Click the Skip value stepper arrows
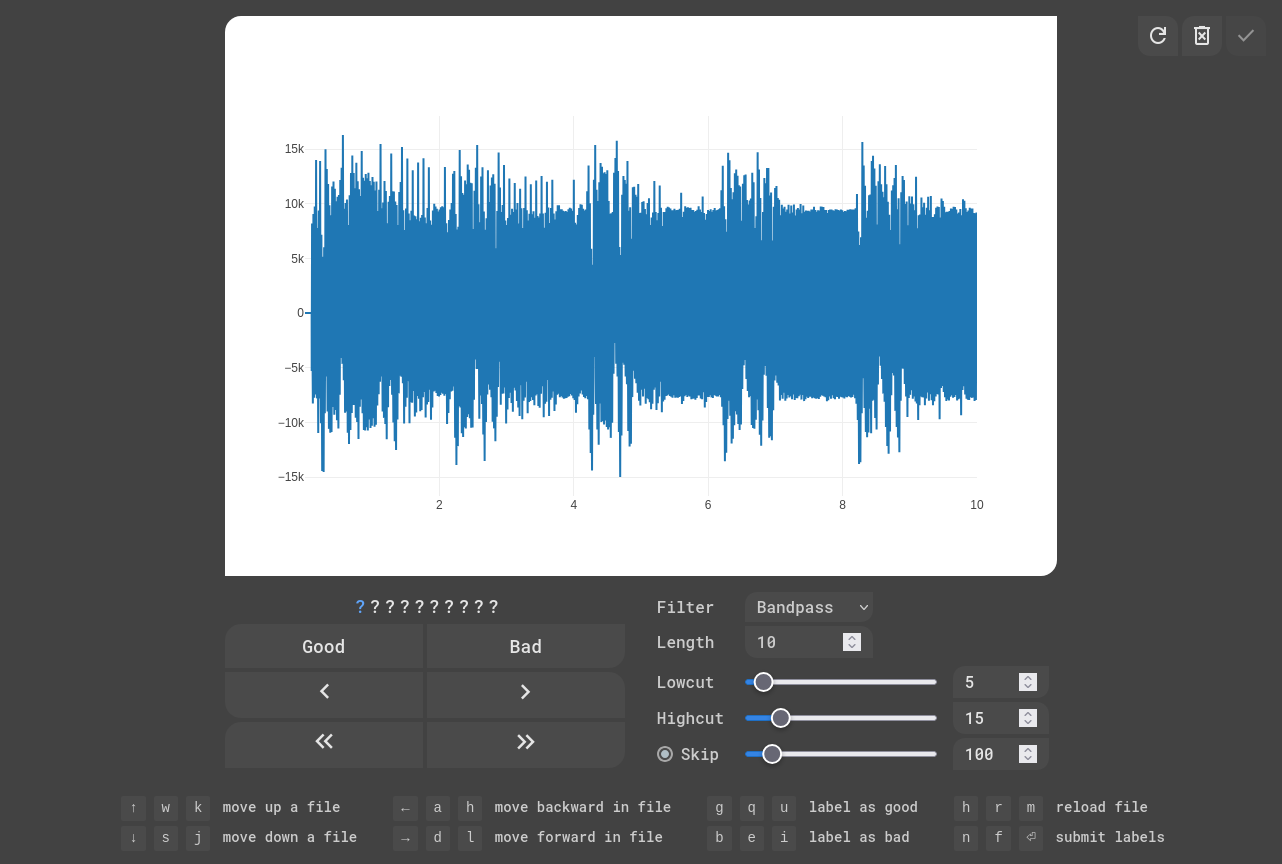 click(1027, 754)
